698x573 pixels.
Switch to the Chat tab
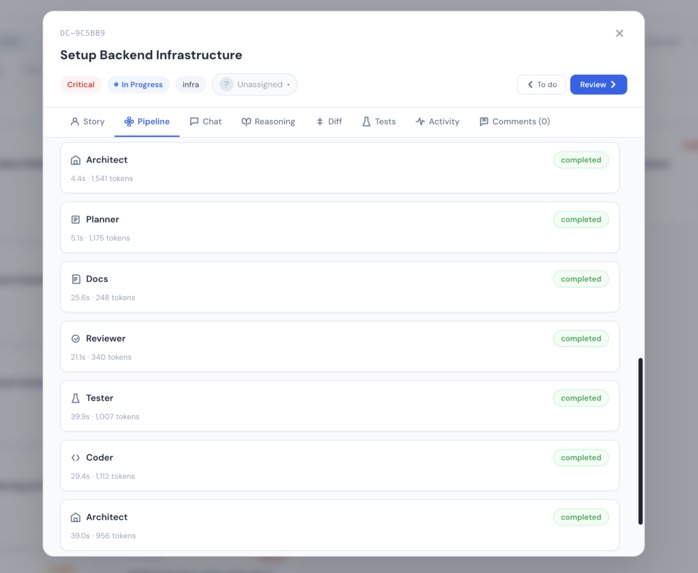tap(206, 122)
